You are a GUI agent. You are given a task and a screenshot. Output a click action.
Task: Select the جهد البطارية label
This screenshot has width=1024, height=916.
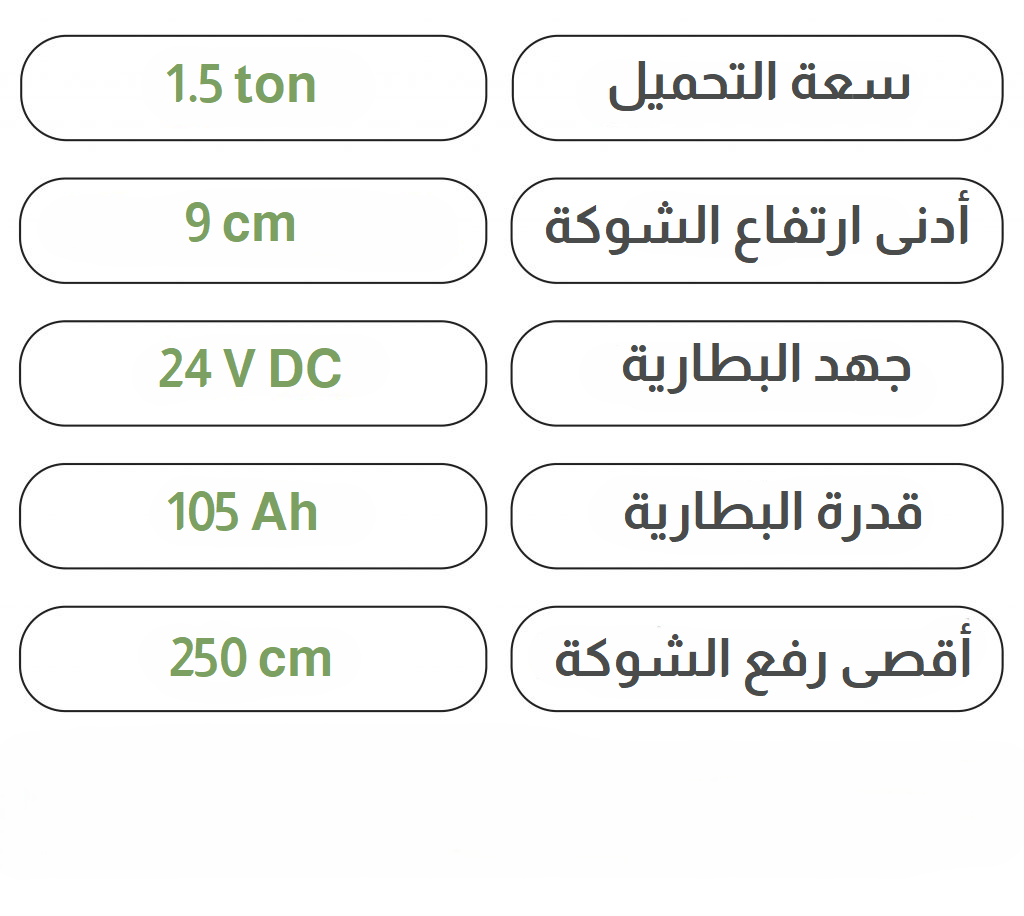coord(757,373)
